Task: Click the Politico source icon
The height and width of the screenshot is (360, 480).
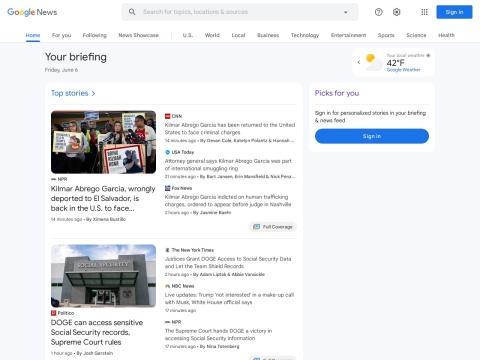Action: 53,313
